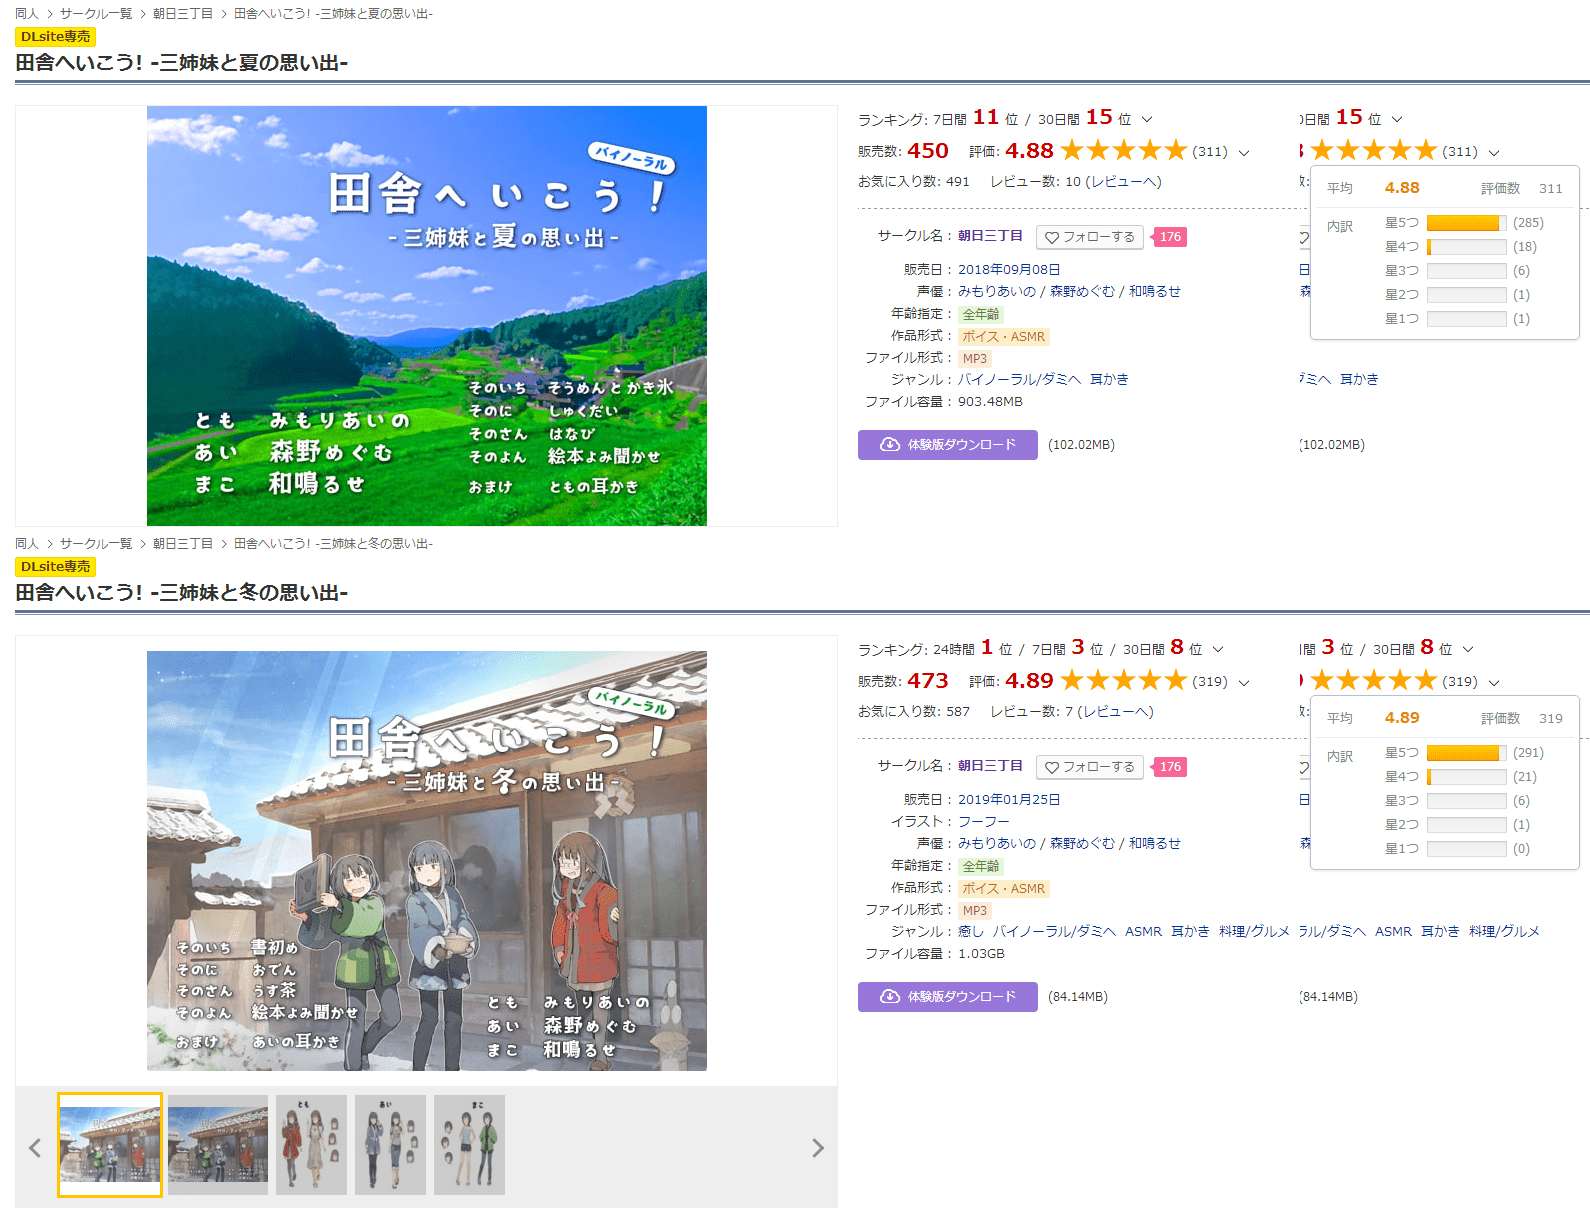Select the highlighted first gallery thumbnail
This screenshot has height=1210, width=1590.
pos(110,1145)
